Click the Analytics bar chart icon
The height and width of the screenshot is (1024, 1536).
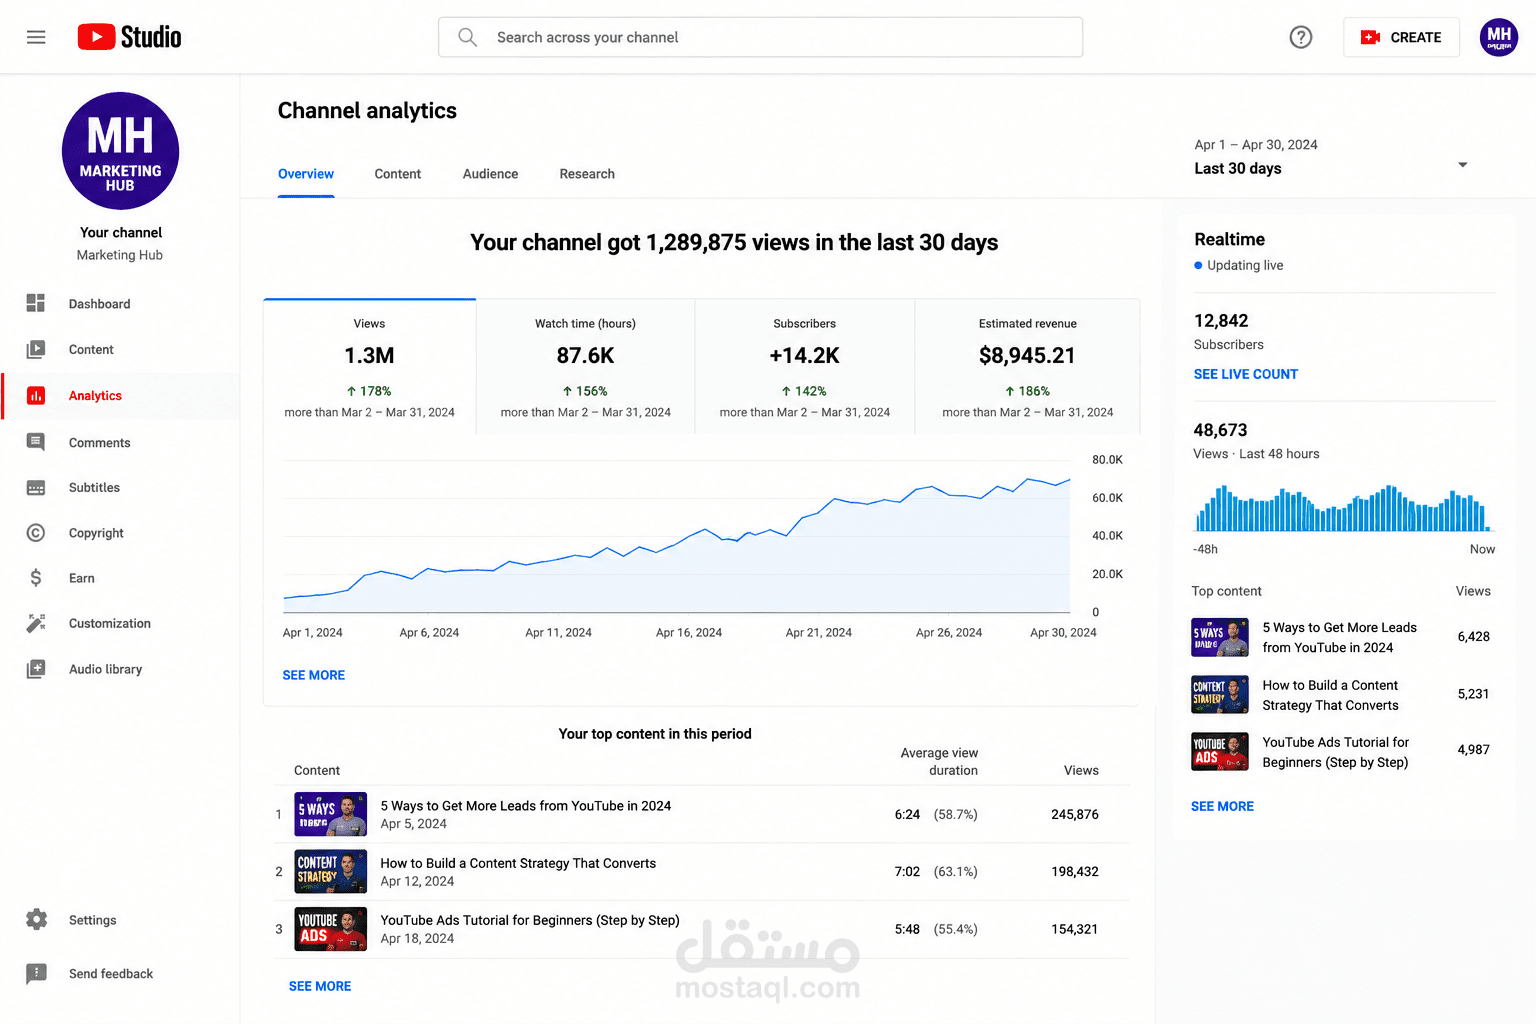point(36,395)
